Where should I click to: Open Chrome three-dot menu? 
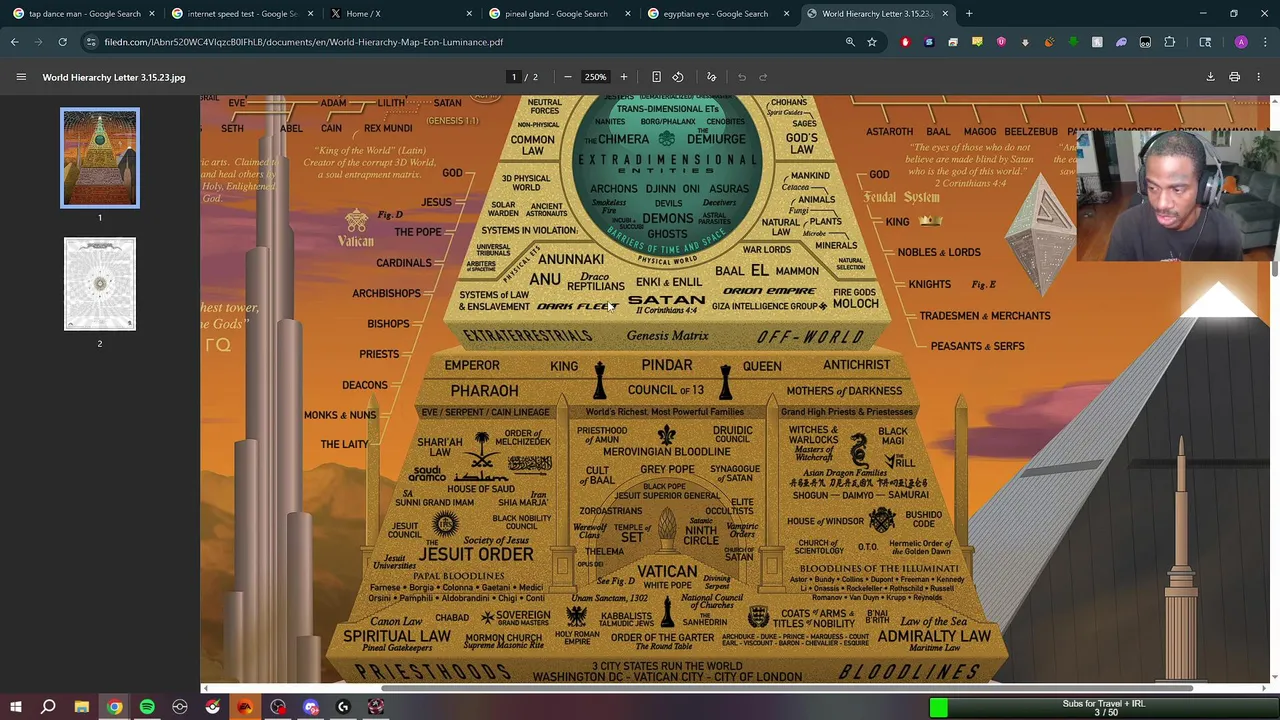(1264, 42)
